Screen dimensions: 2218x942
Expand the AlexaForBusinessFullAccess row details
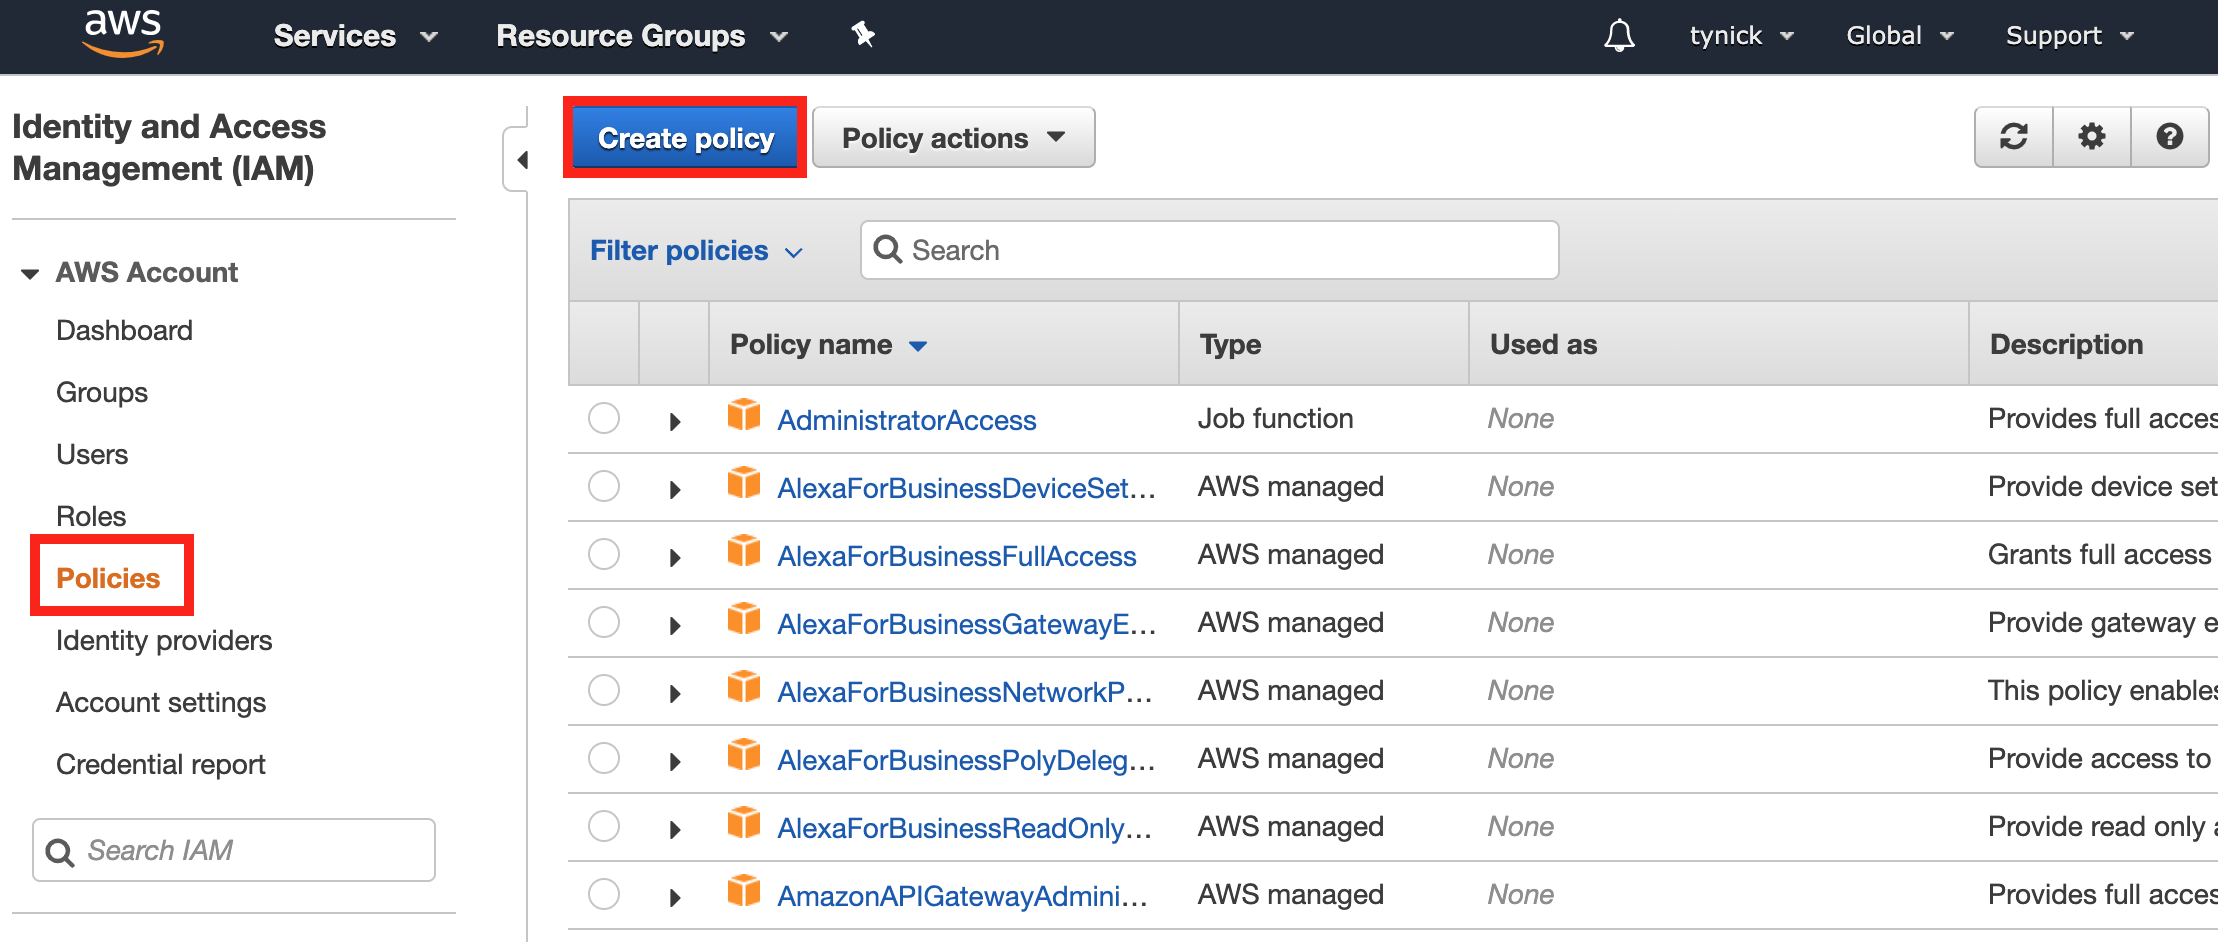pyautogui.click(x=675, y=558)
